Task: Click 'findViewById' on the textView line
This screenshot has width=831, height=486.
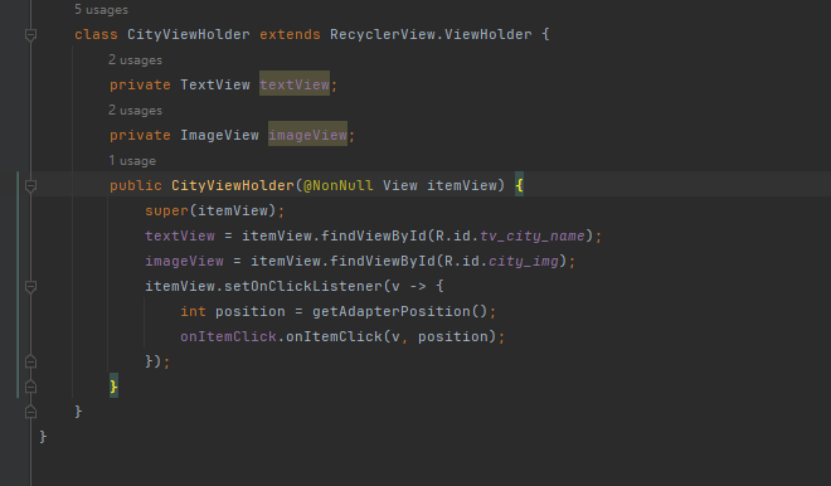Action: pyautogui.click(x=373, y=236)
